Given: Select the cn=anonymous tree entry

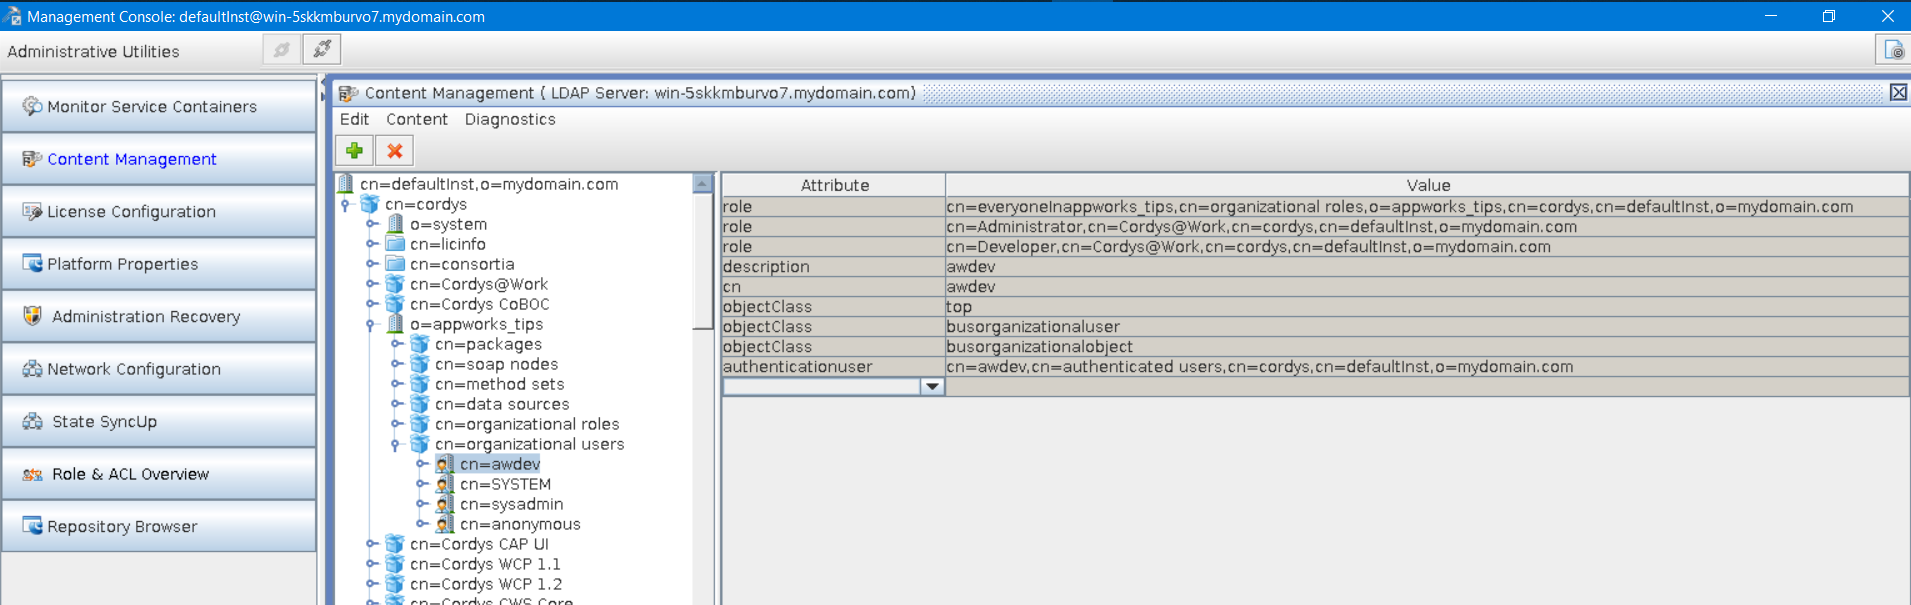Looking at the screenshot, I should [519, 524].
